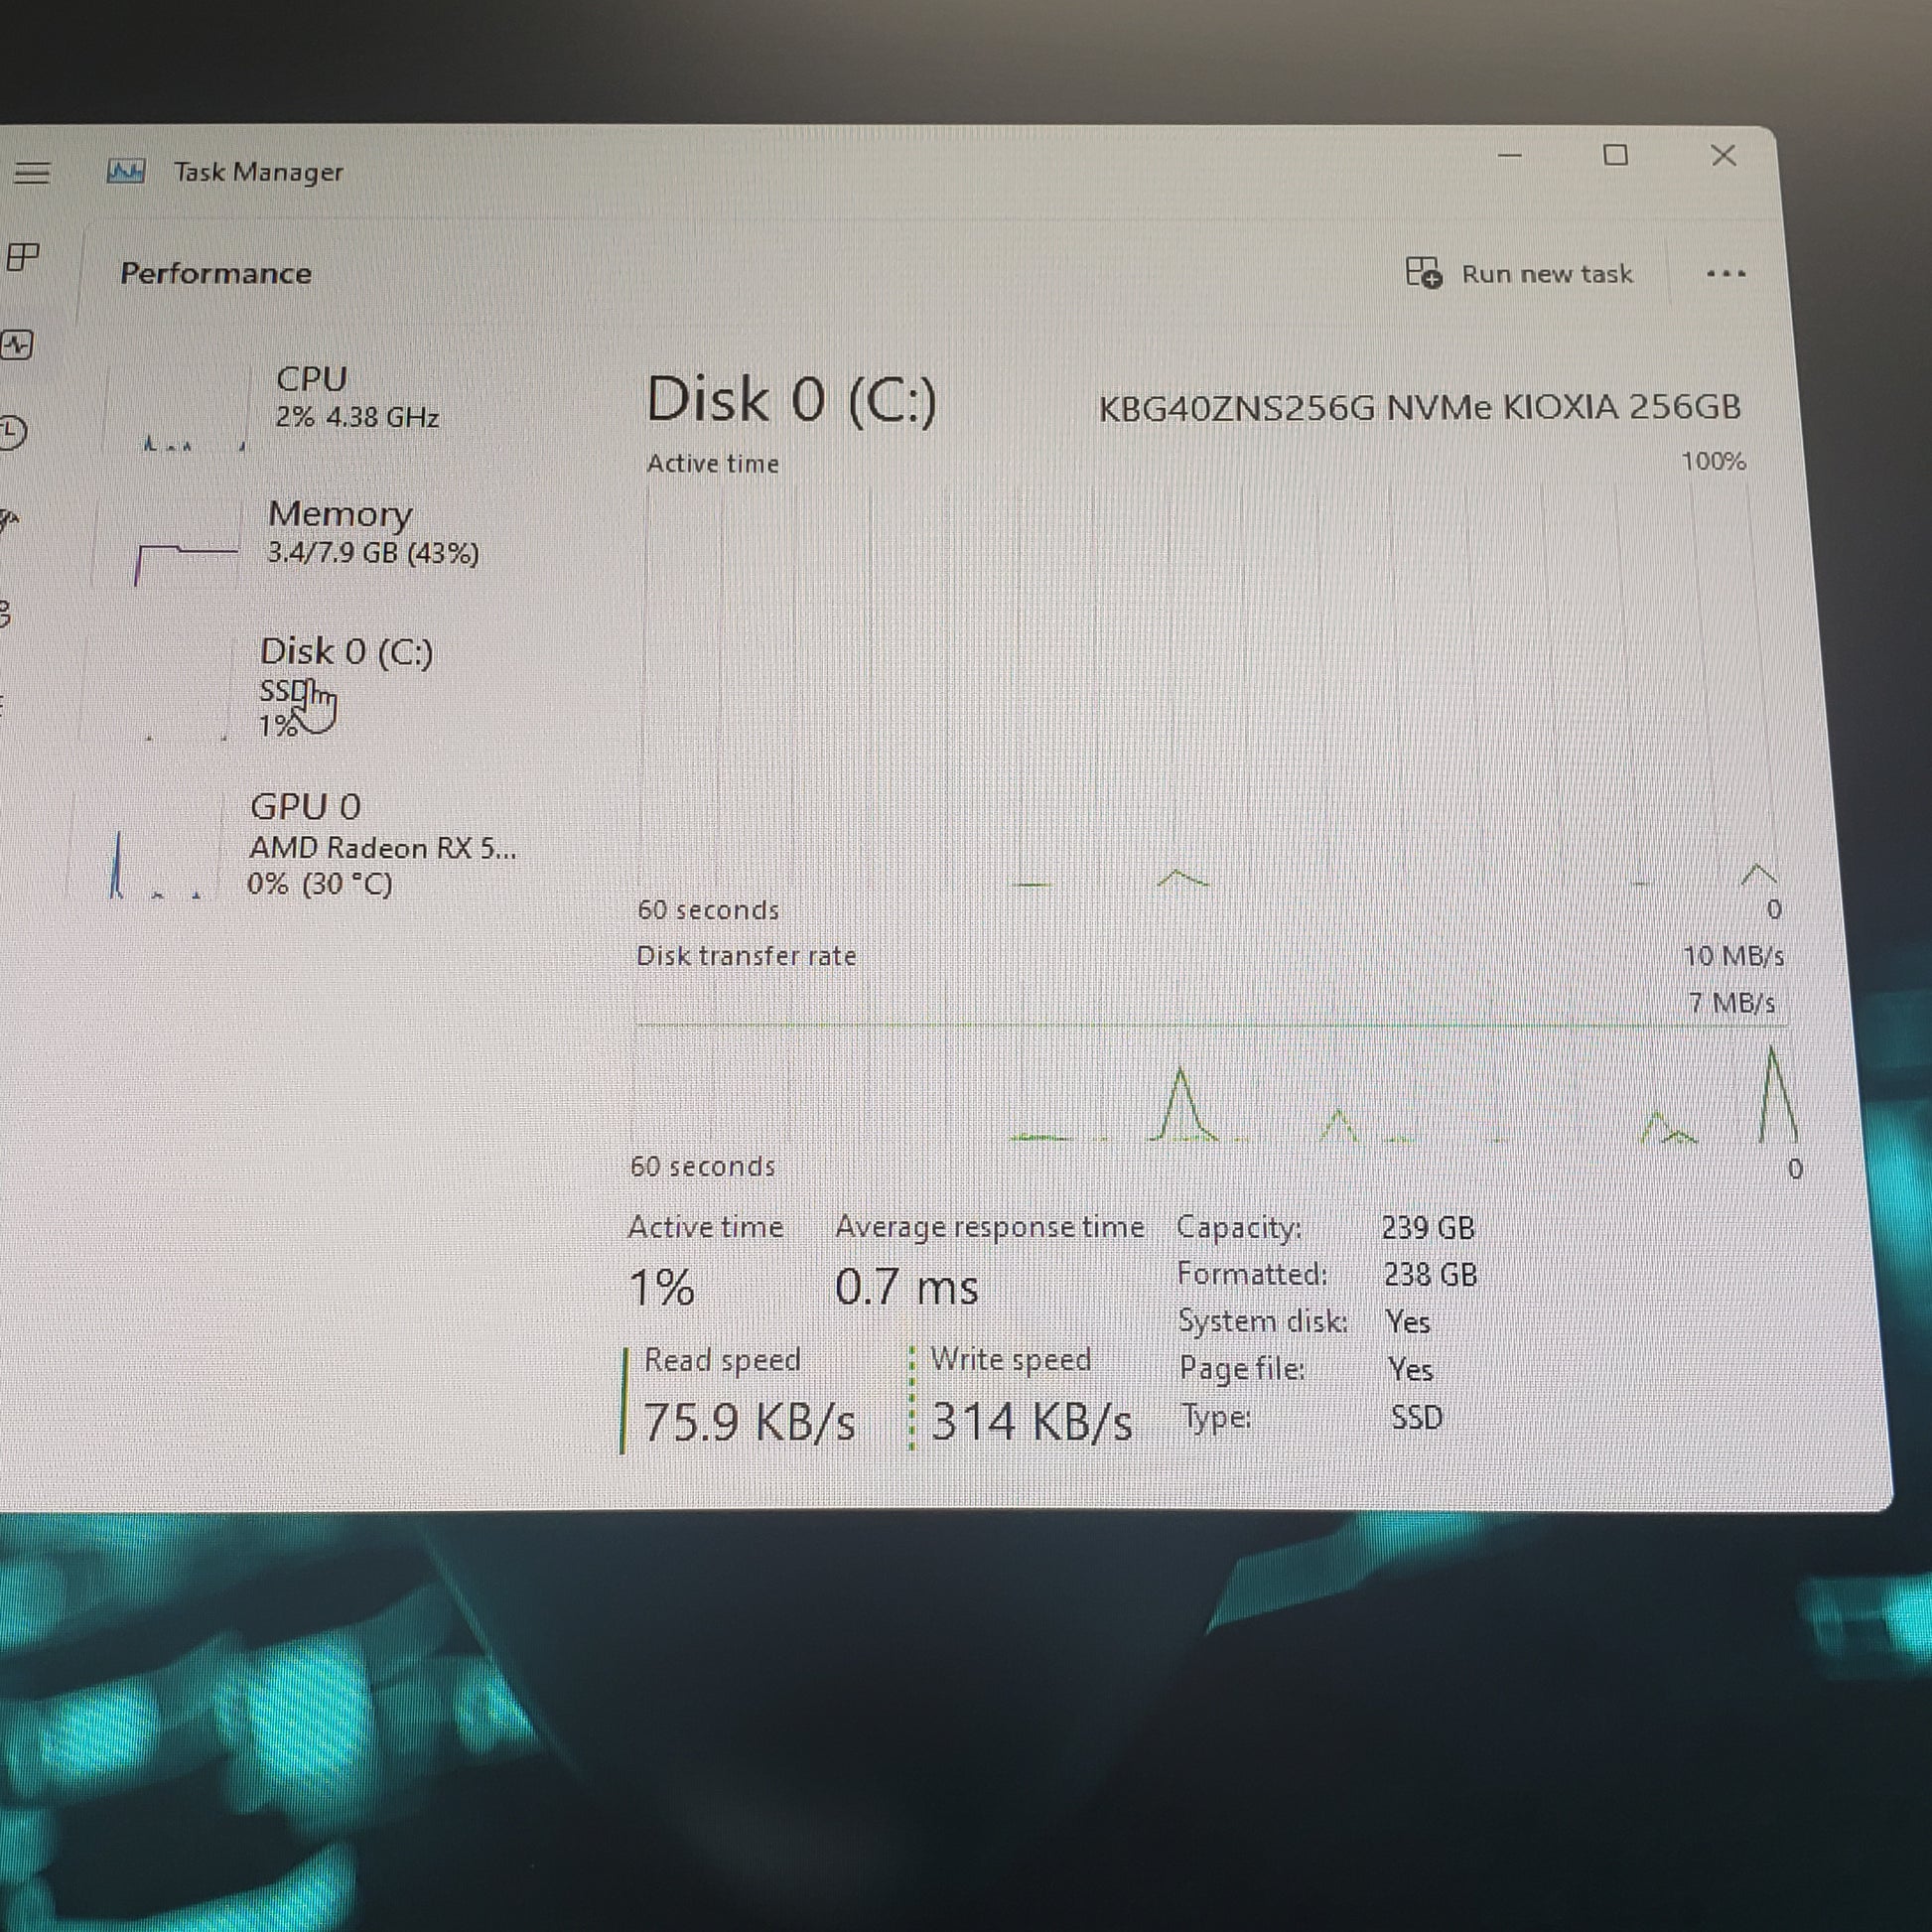
Task: Click the 75.9 KB/s read speed value
Action: (749, 1421)
